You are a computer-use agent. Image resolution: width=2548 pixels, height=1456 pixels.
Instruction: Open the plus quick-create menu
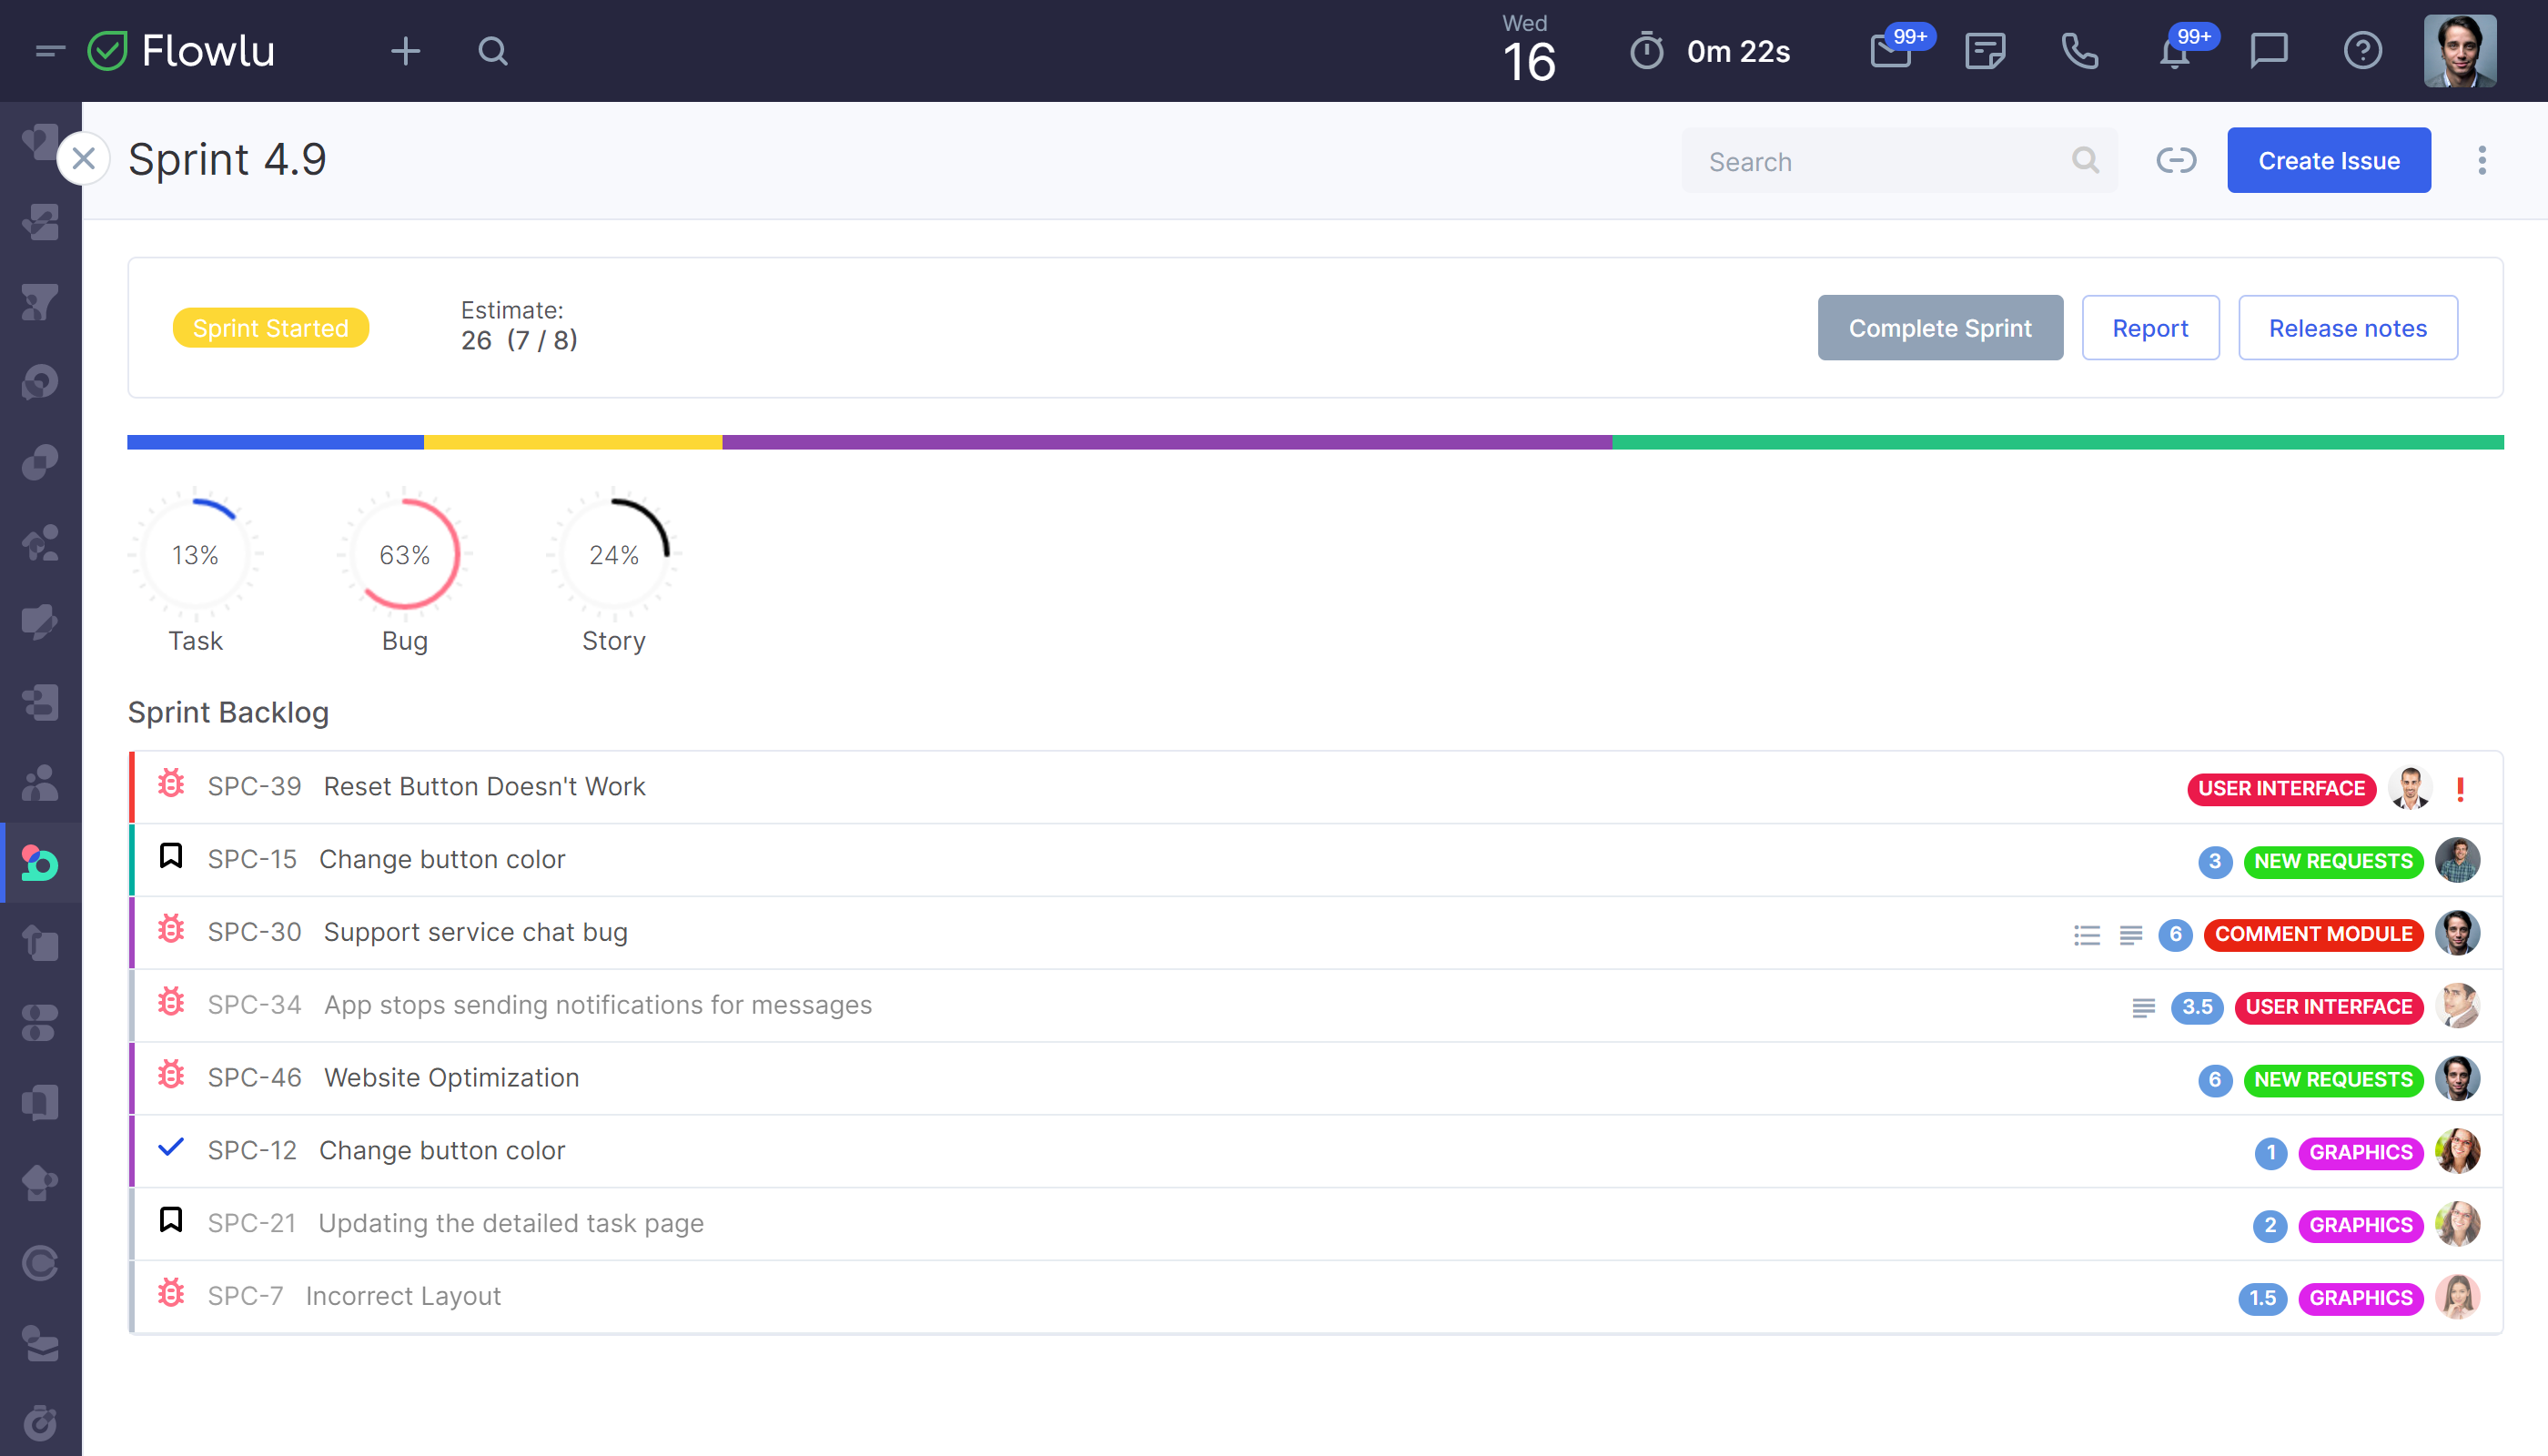[x=405, y=51]
